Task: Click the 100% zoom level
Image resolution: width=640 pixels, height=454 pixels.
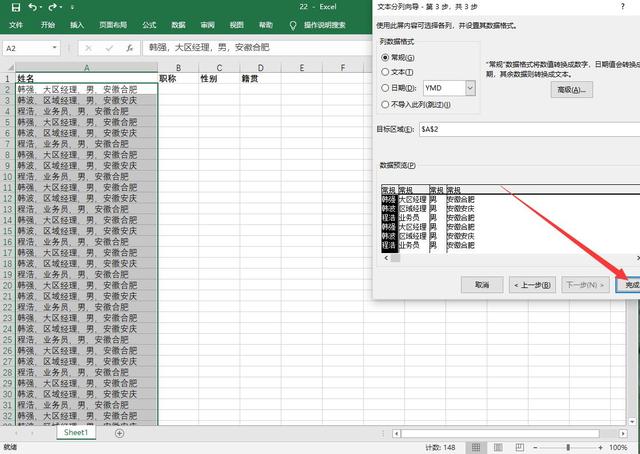Action: tap(618, 448)
